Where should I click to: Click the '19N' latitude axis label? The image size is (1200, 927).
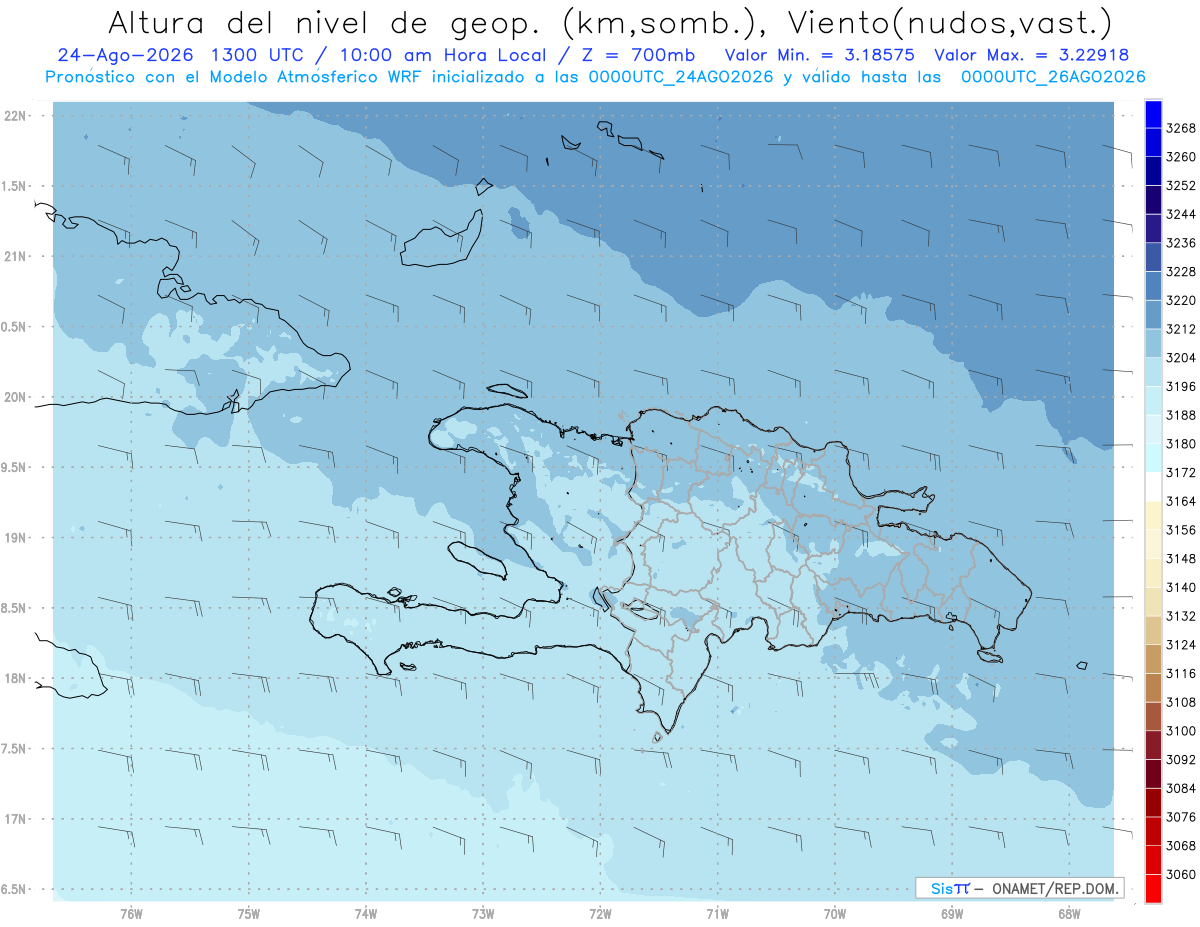tap(16, 537)
